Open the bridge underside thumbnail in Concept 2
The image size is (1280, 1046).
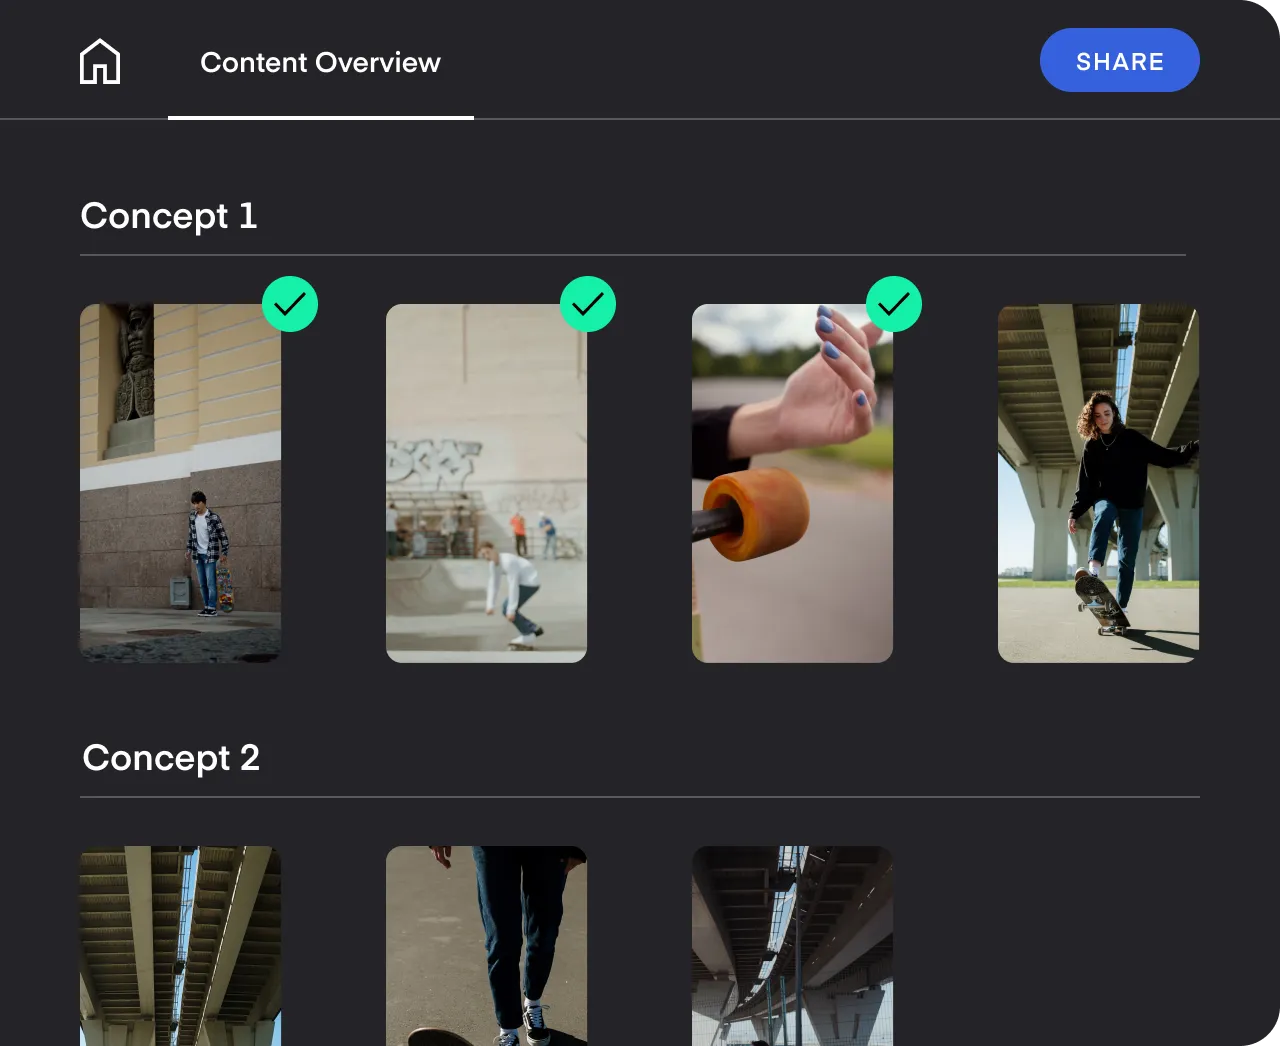[x=180, y=945]
